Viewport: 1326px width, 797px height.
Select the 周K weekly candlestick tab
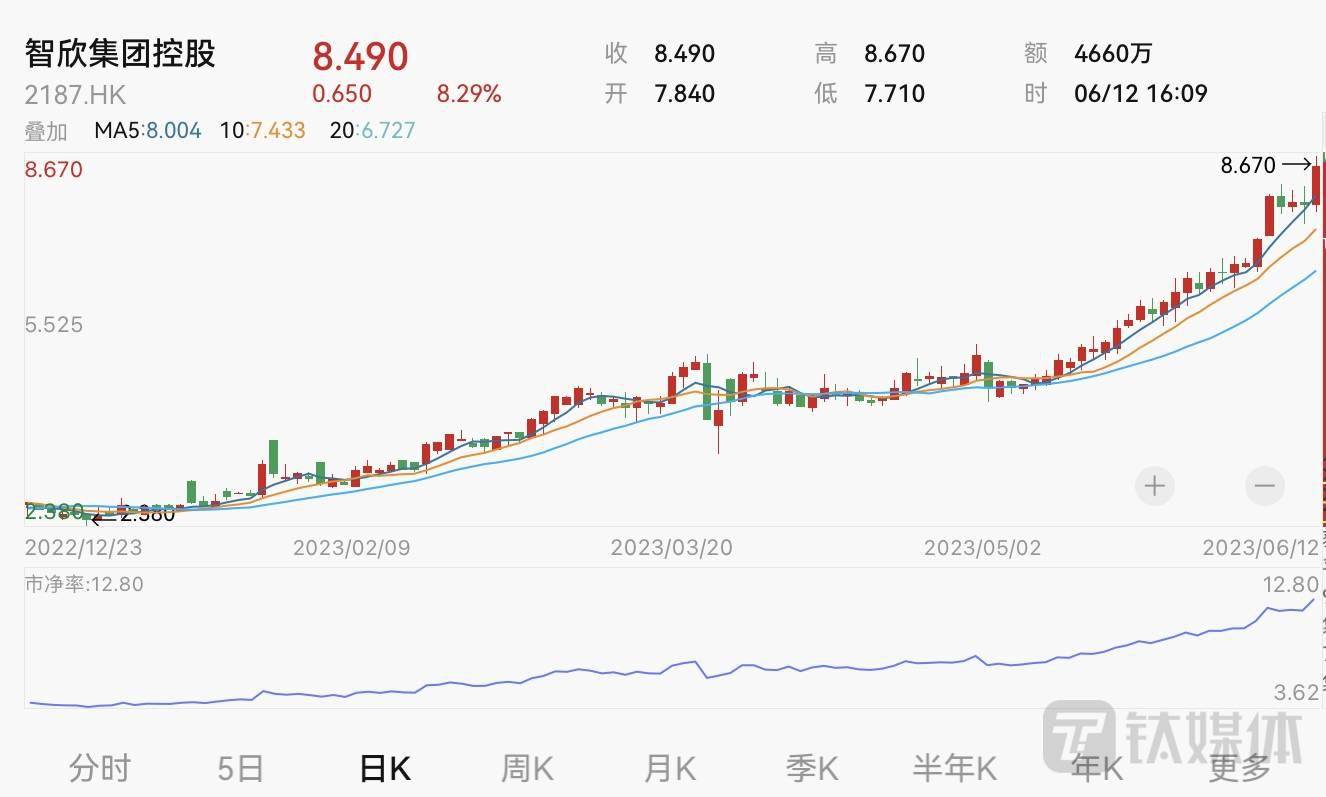527,768
